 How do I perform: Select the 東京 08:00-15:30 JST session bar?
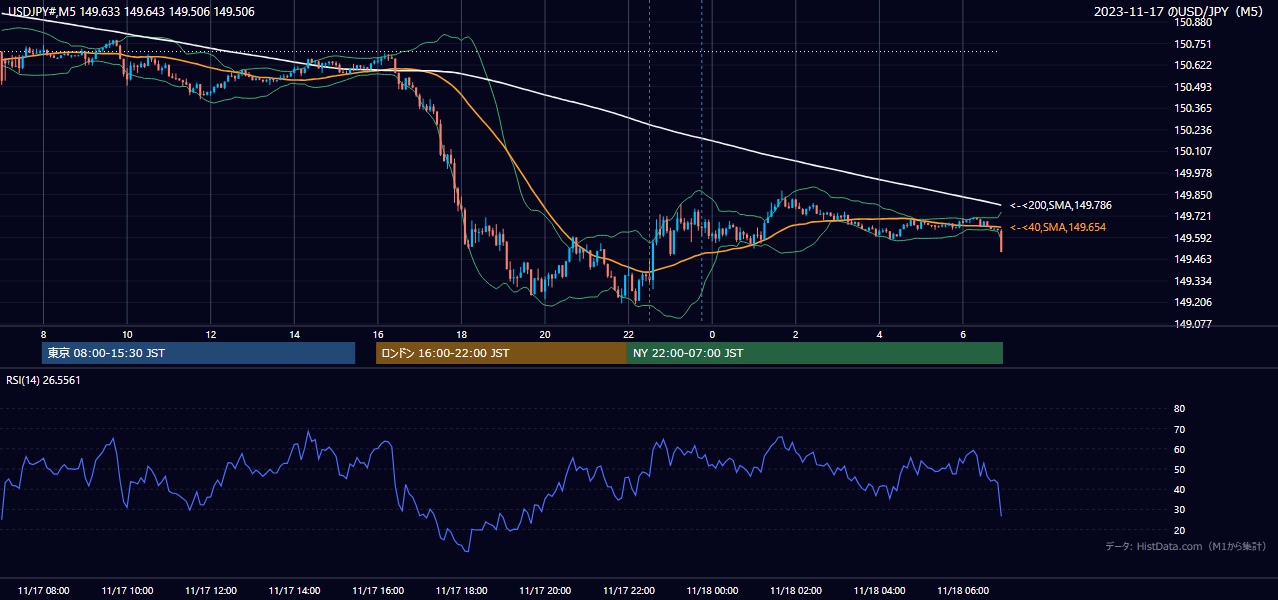click(199, 353)
